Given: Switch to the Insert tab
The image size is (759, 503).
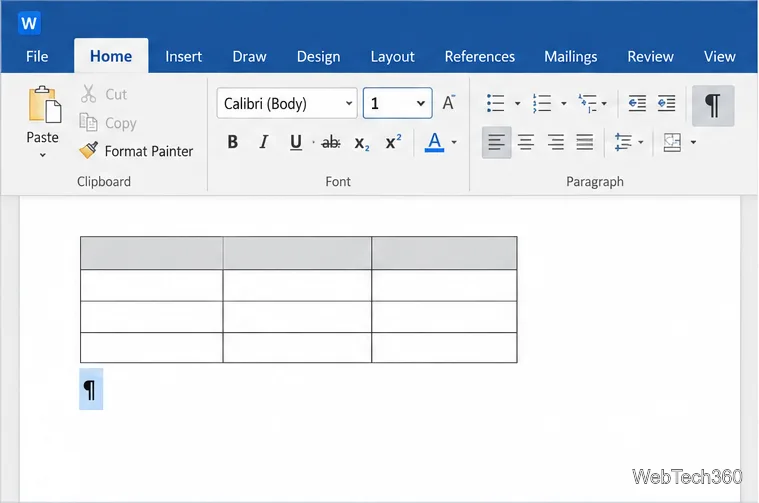Looking at the screenshot, I should 183,57.
